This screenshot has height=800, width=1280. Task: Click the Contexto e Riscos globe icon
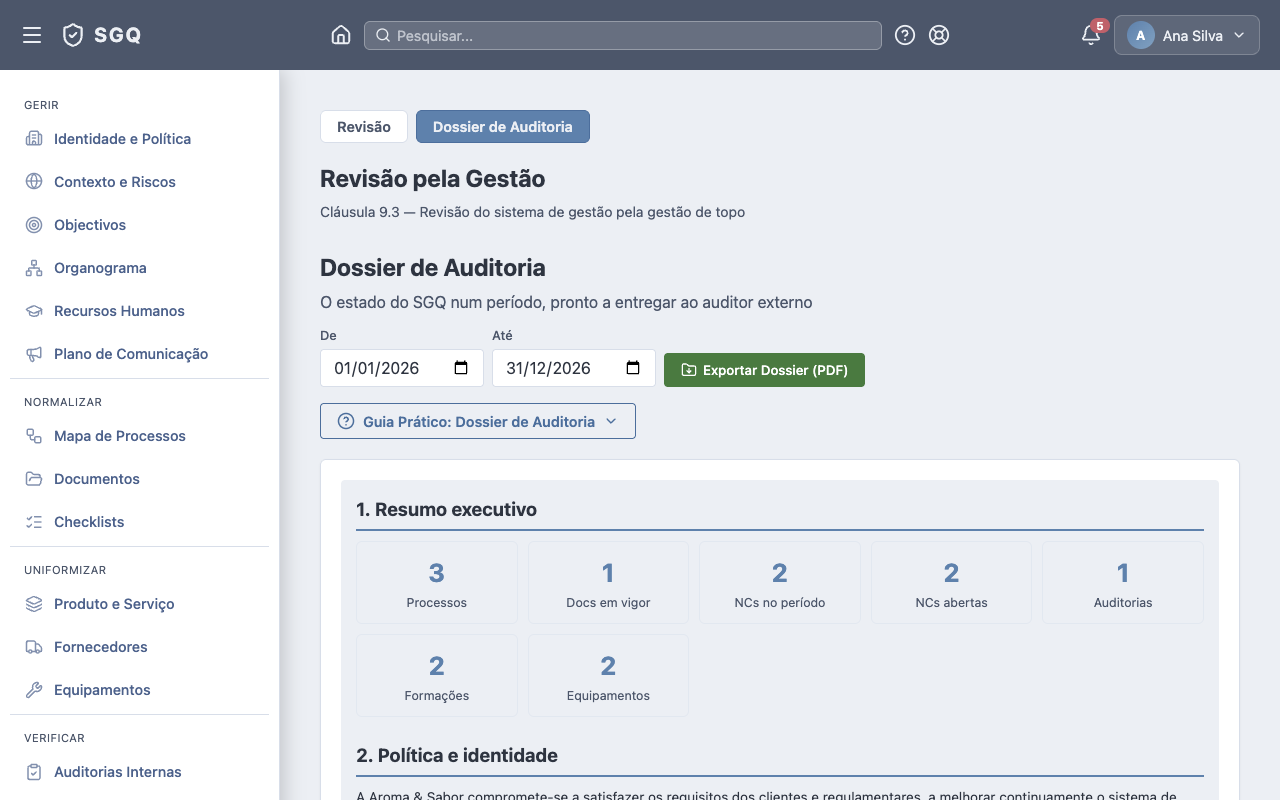[34, 182]
